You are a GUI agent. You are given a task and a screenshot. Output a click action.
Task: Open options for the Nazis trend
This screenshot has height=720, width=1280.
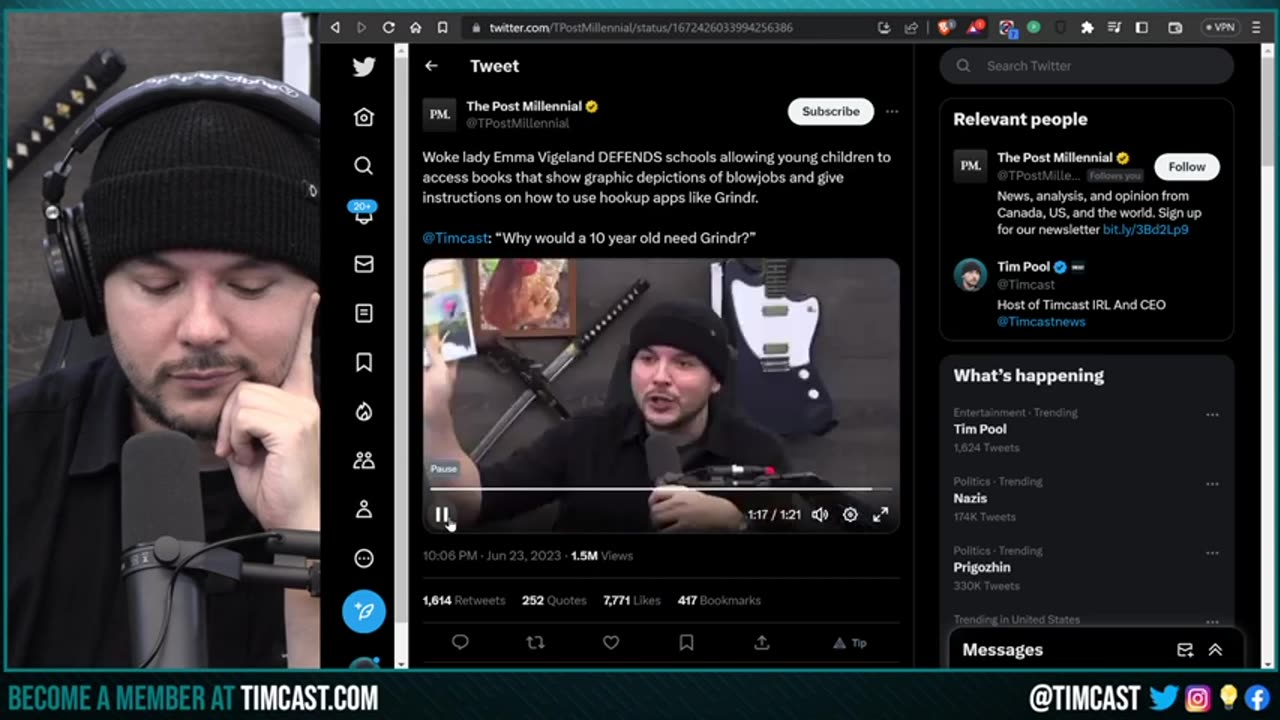1212,483
